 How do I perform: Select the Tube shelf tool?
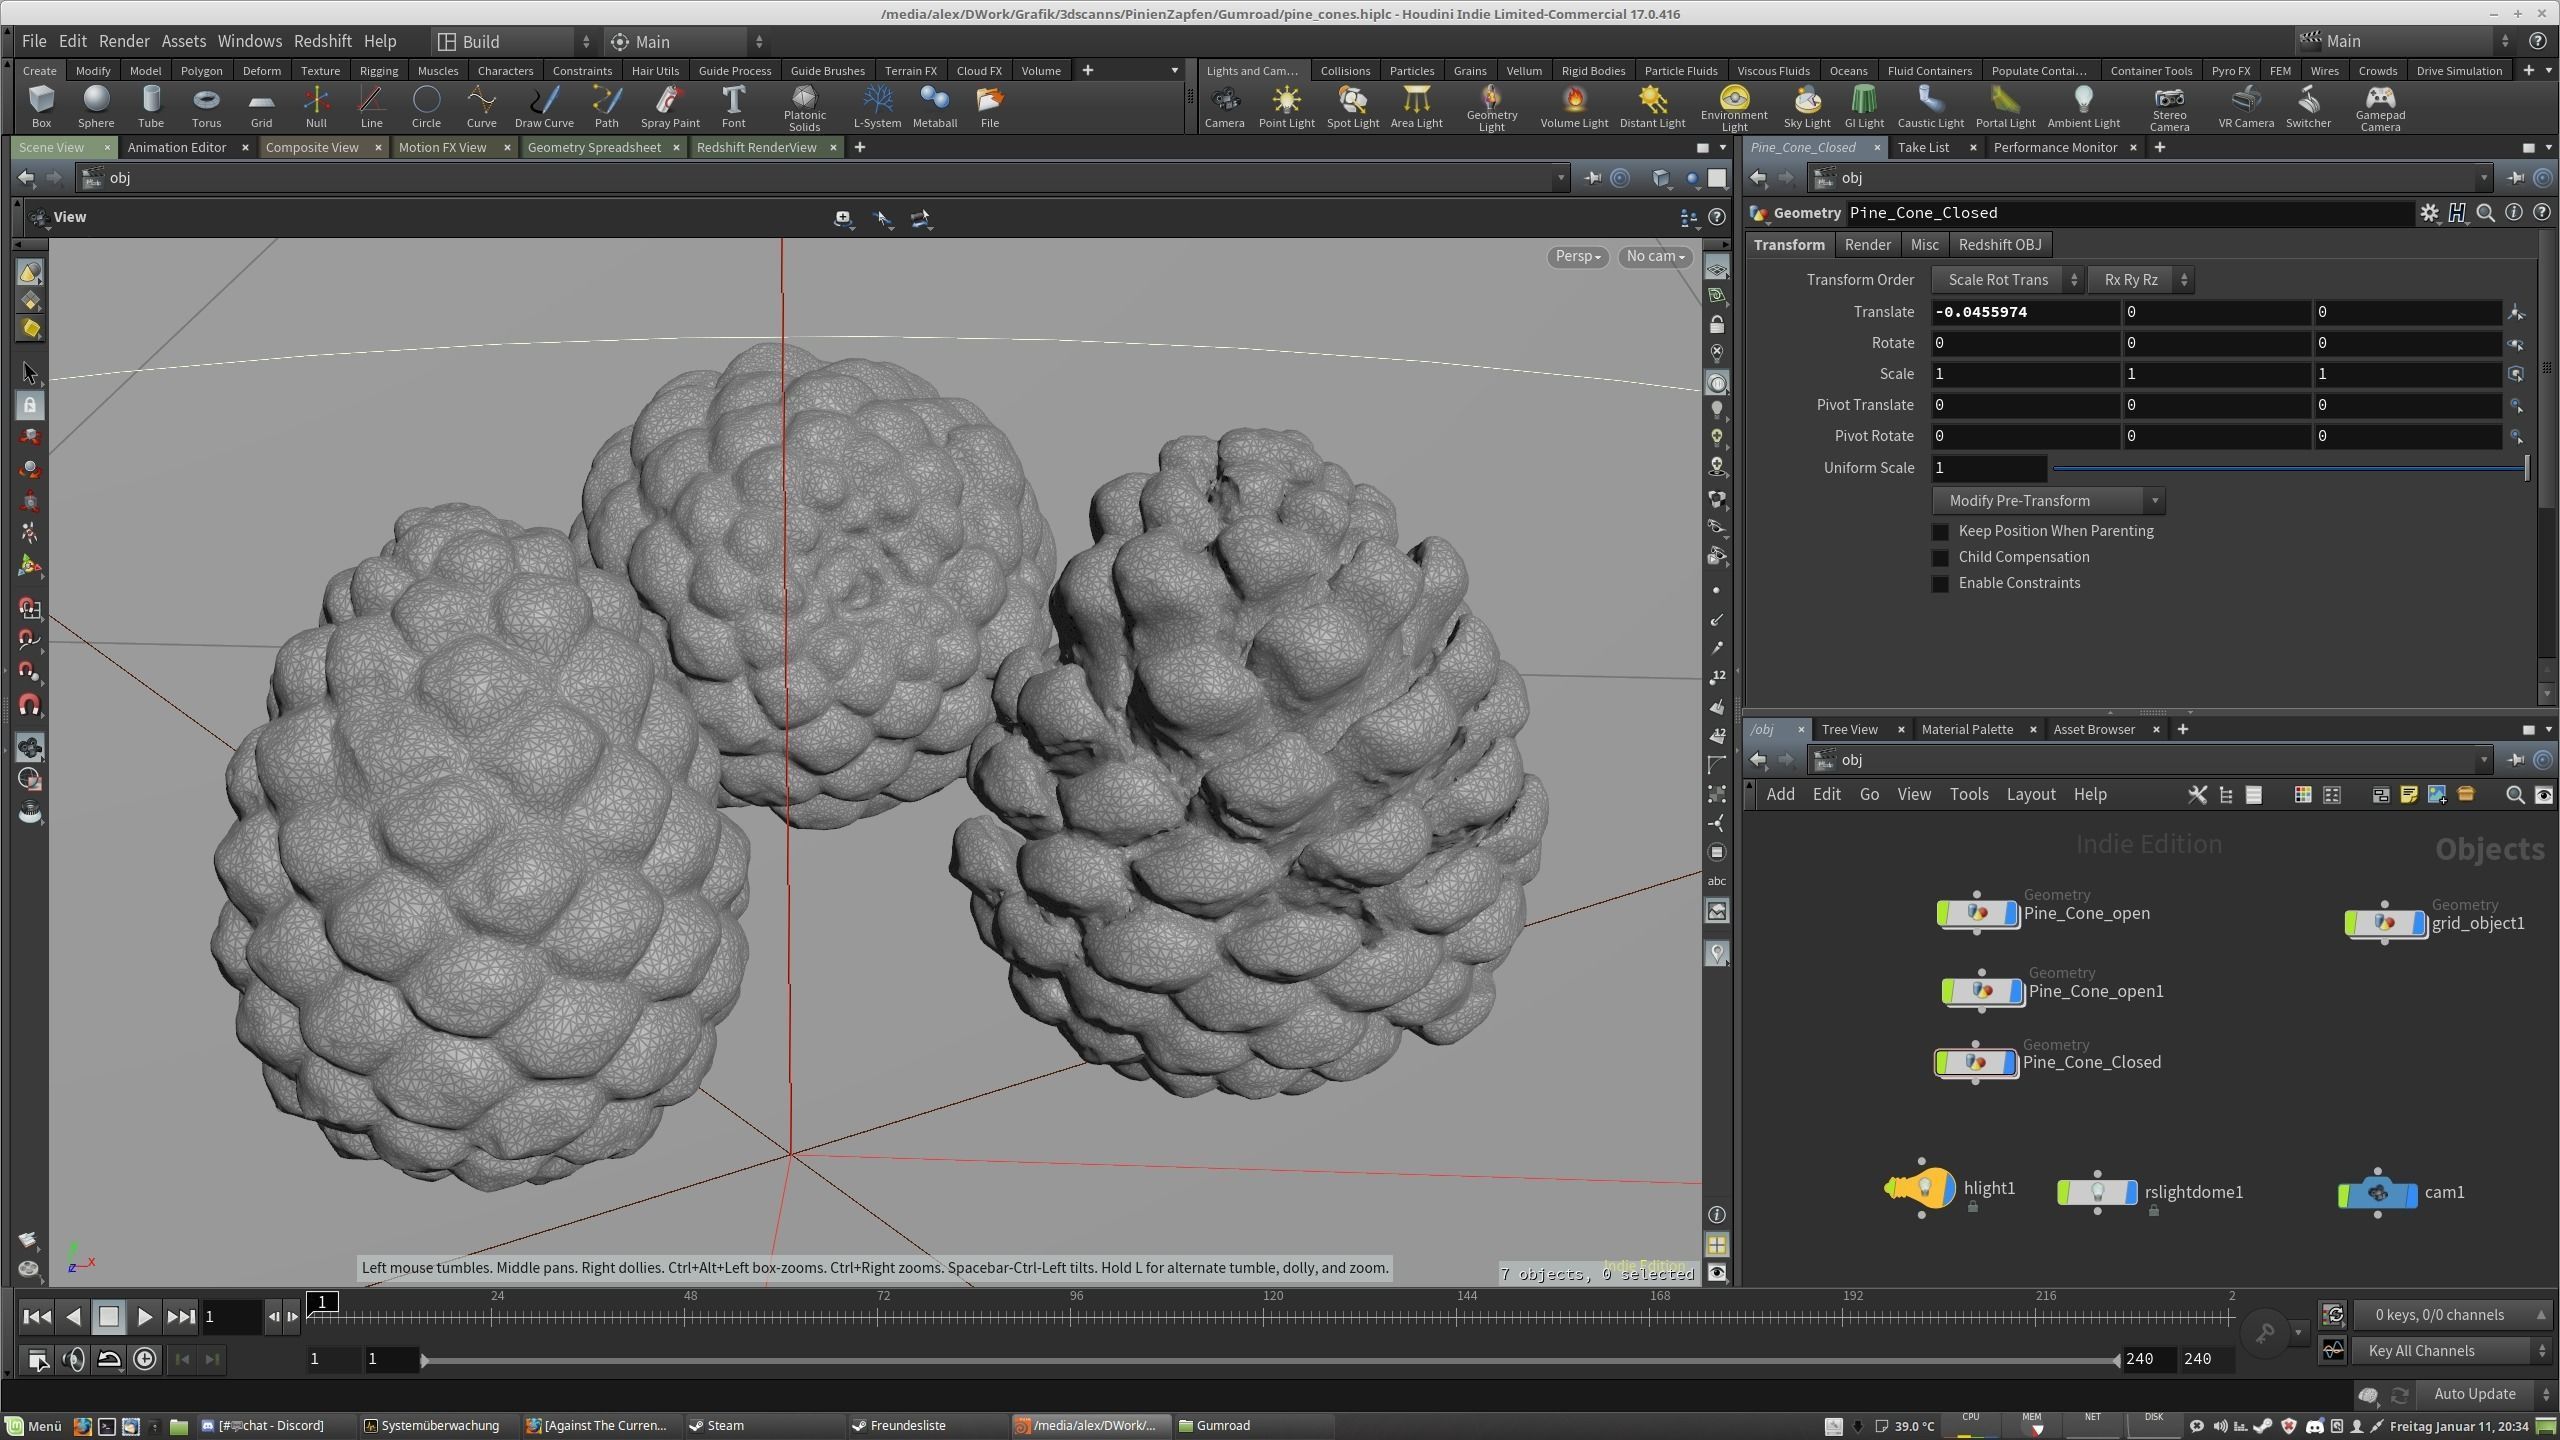point(151,106)
